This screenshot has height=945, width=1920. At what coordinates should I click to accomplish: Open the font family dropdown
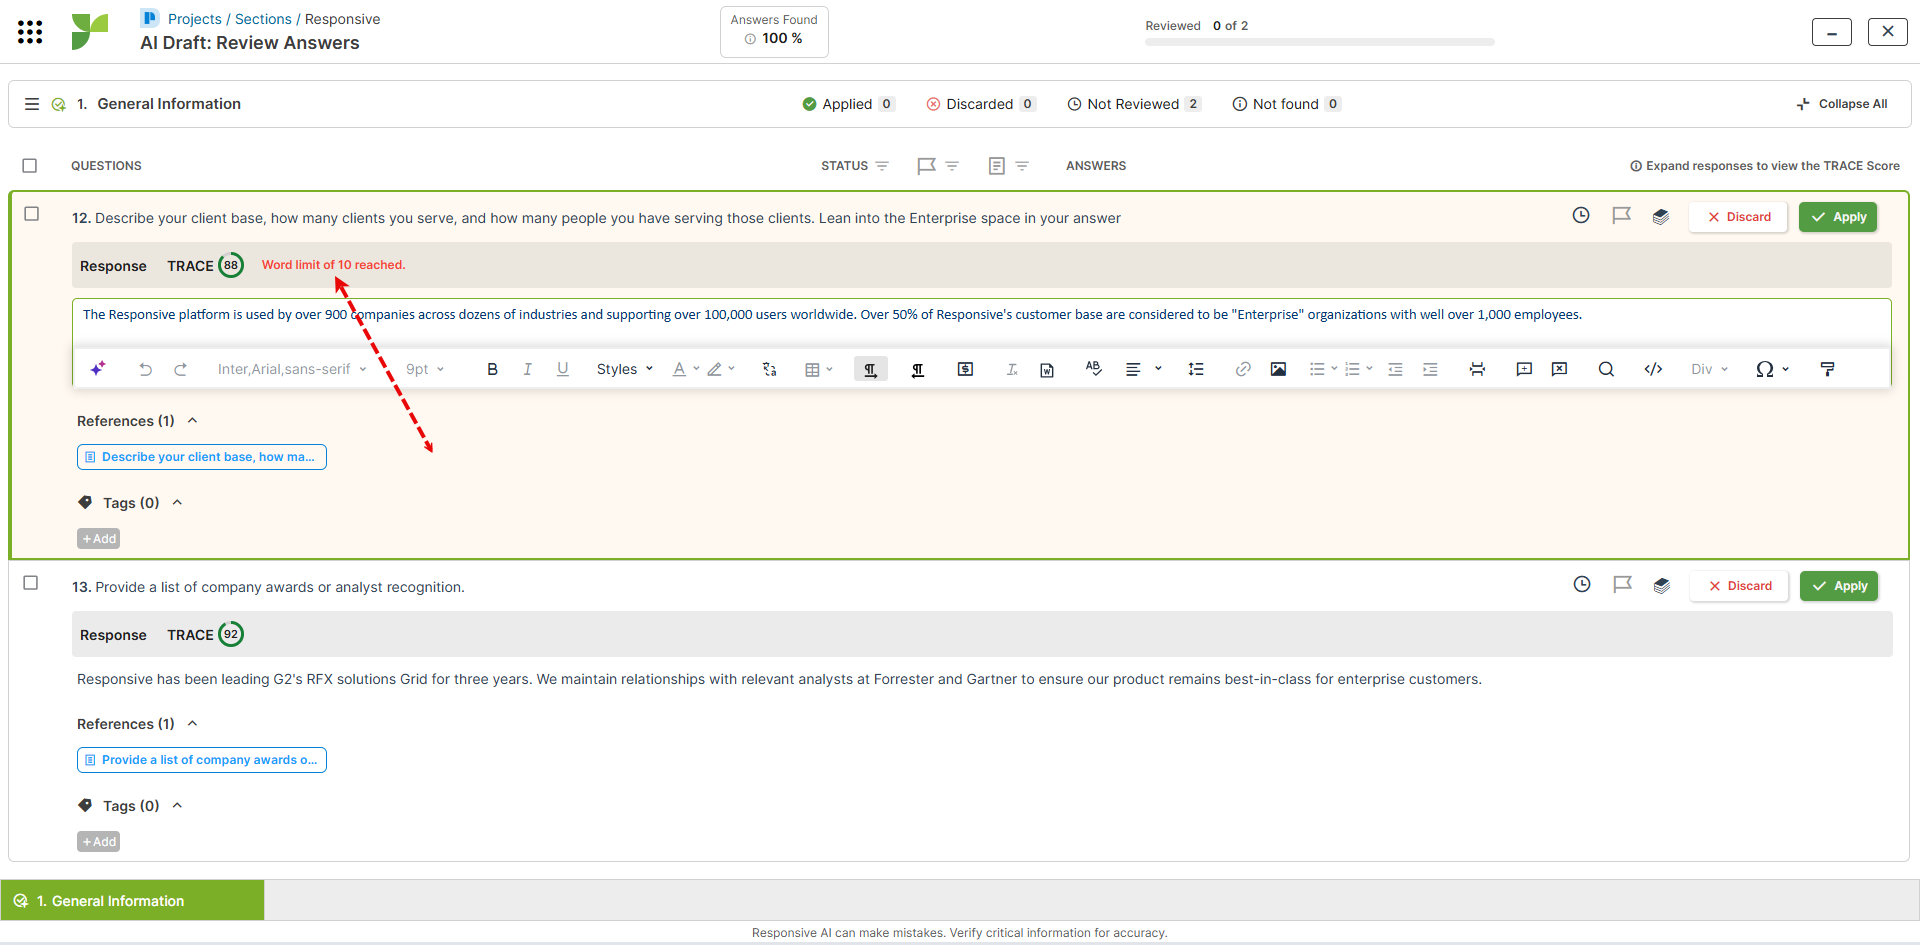tap(292, 369)
